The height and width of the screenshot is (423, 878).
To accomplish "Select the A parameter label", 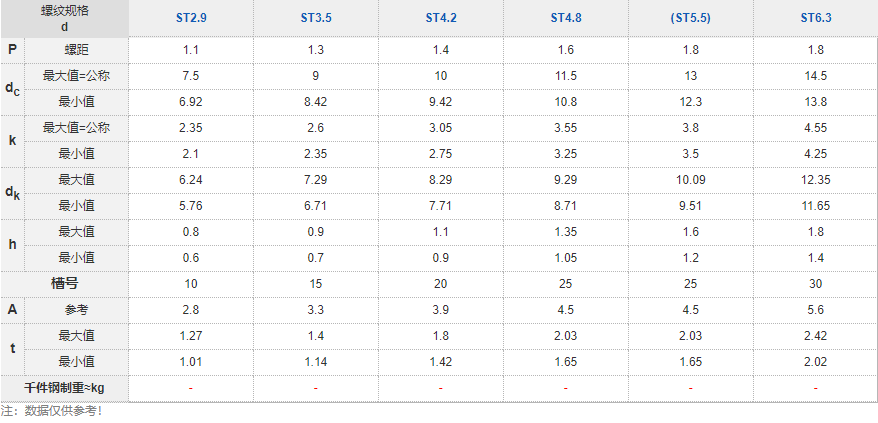I will coord(12,309).
